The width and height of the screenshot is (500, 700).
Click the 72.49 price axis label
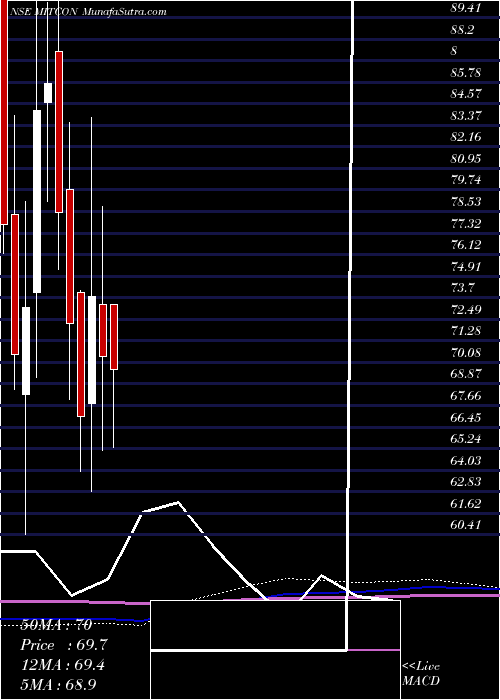click(x=466, y=309)
